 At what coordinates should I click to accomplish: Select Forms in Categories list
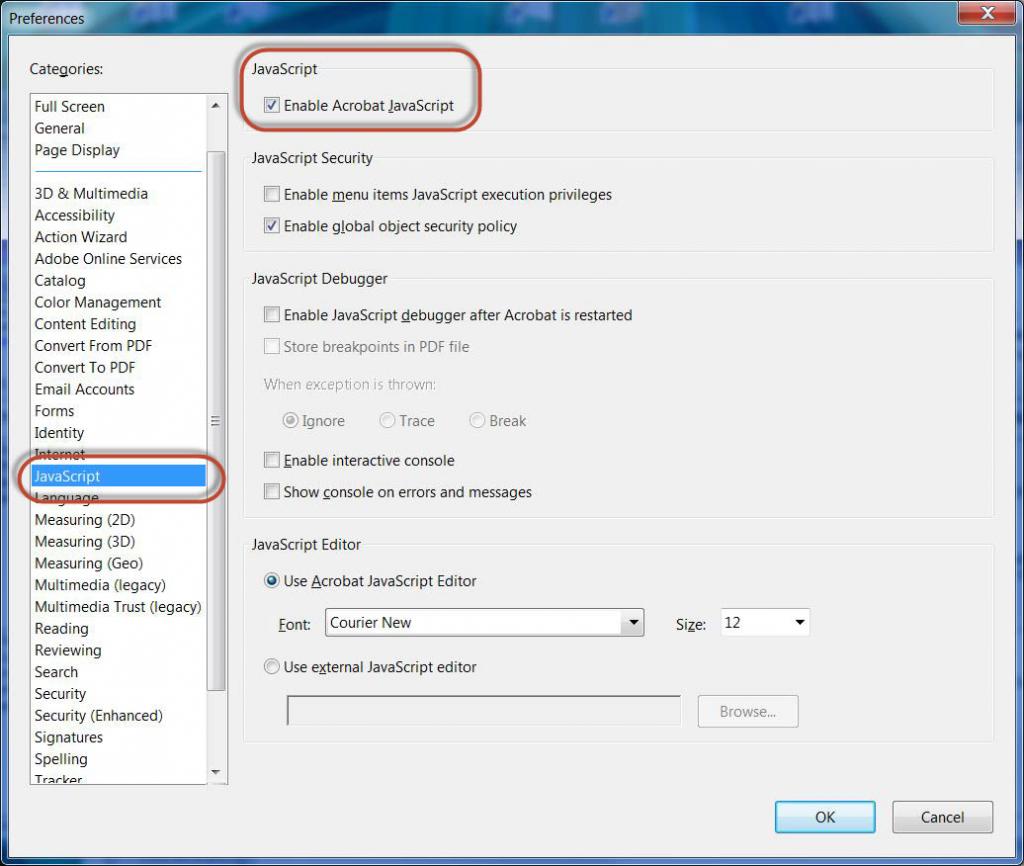tap(54, 411)
